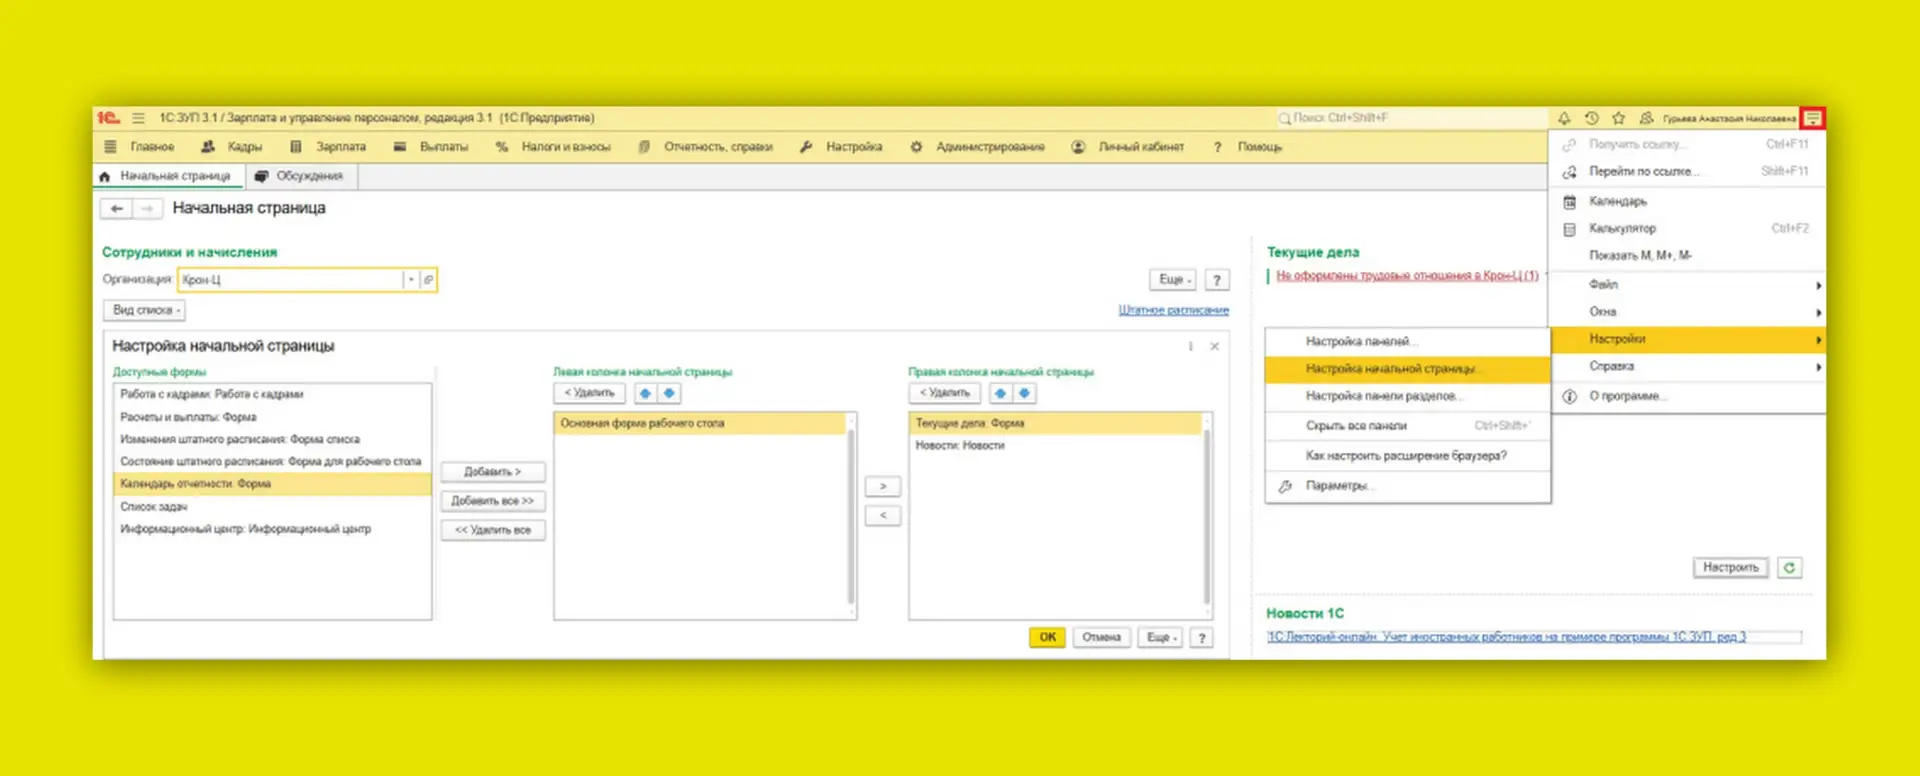Image resolution: width=1920 pixels, height=776 pixels.
Task: Switch to the Обсуждения tab
Action: click(x=299, y=176)
